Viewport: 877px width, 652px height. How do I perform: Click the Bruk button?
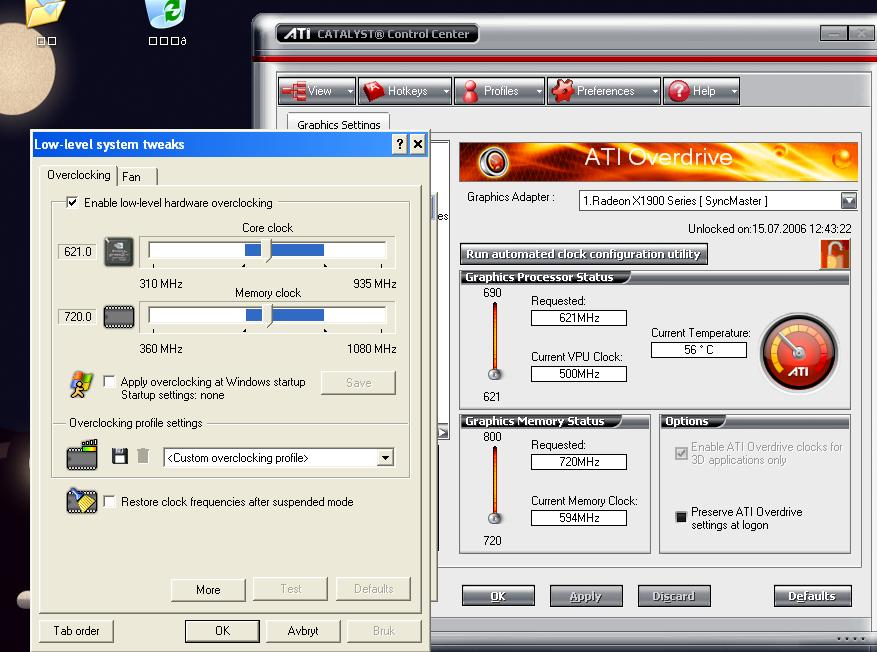coord(384,631)
